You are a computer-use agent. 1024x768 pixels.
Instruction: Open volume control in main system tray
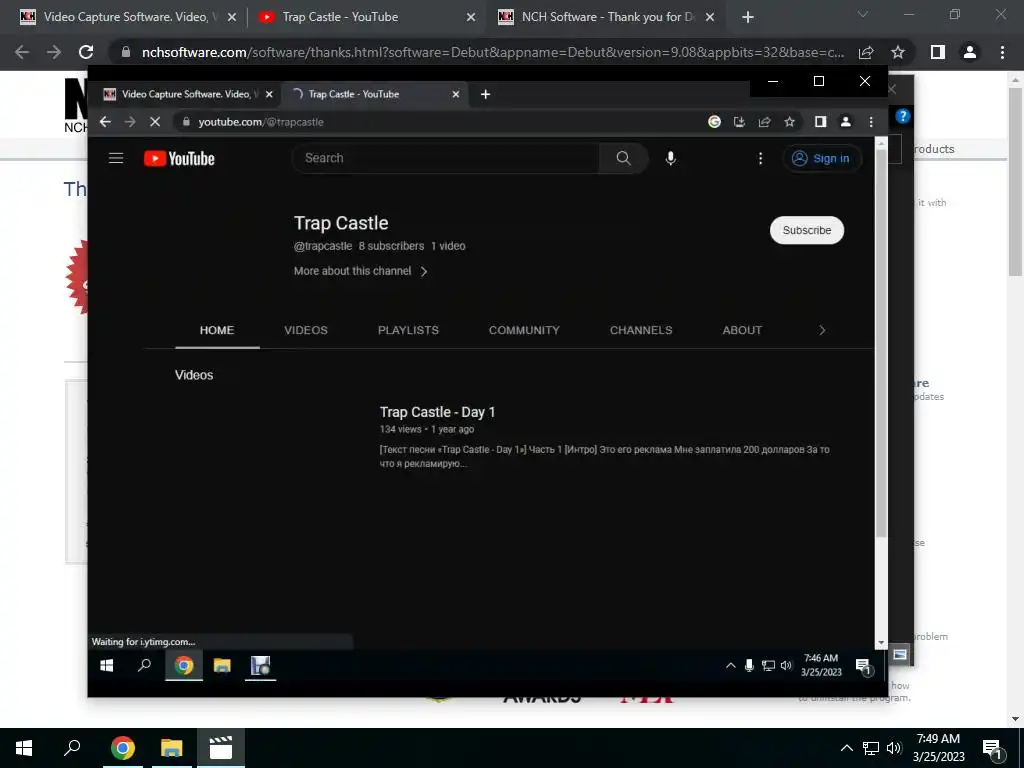894,748
